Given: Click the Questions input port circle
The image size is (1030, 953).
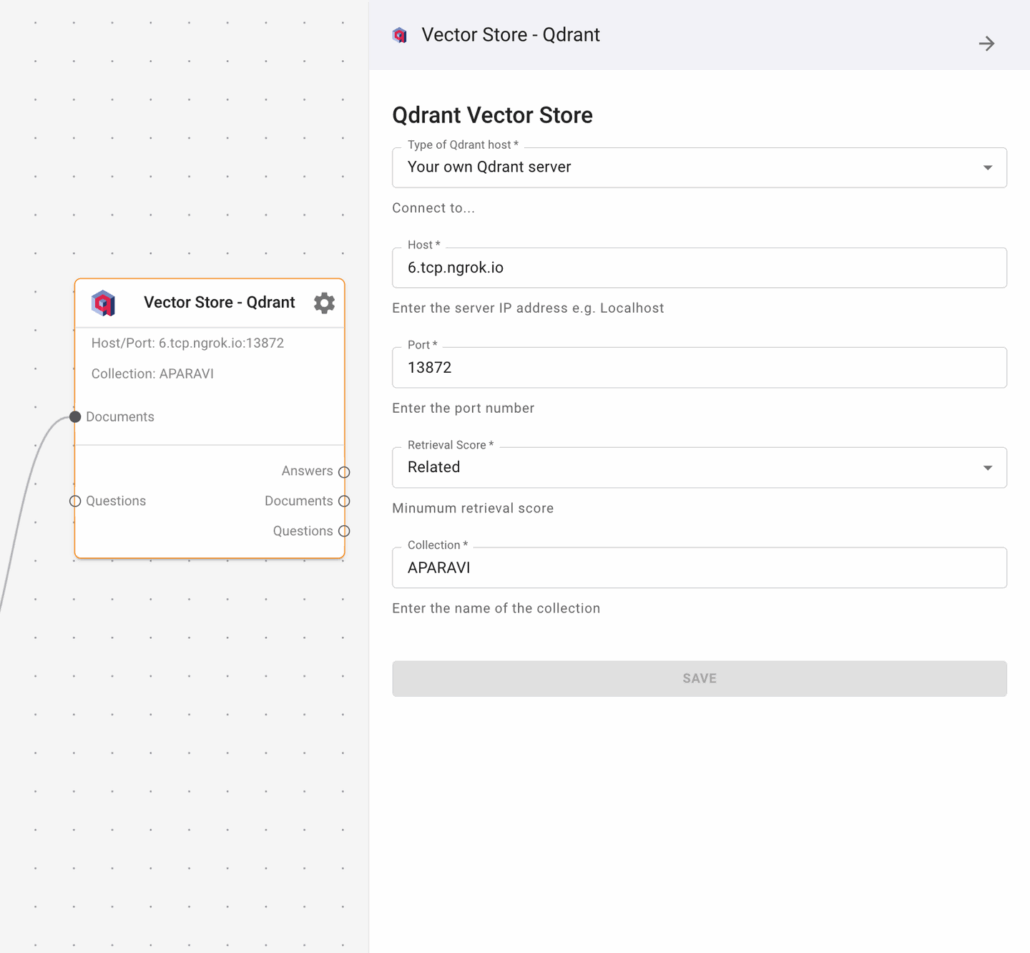Looking at the screenshot, I should pos(75,501).
